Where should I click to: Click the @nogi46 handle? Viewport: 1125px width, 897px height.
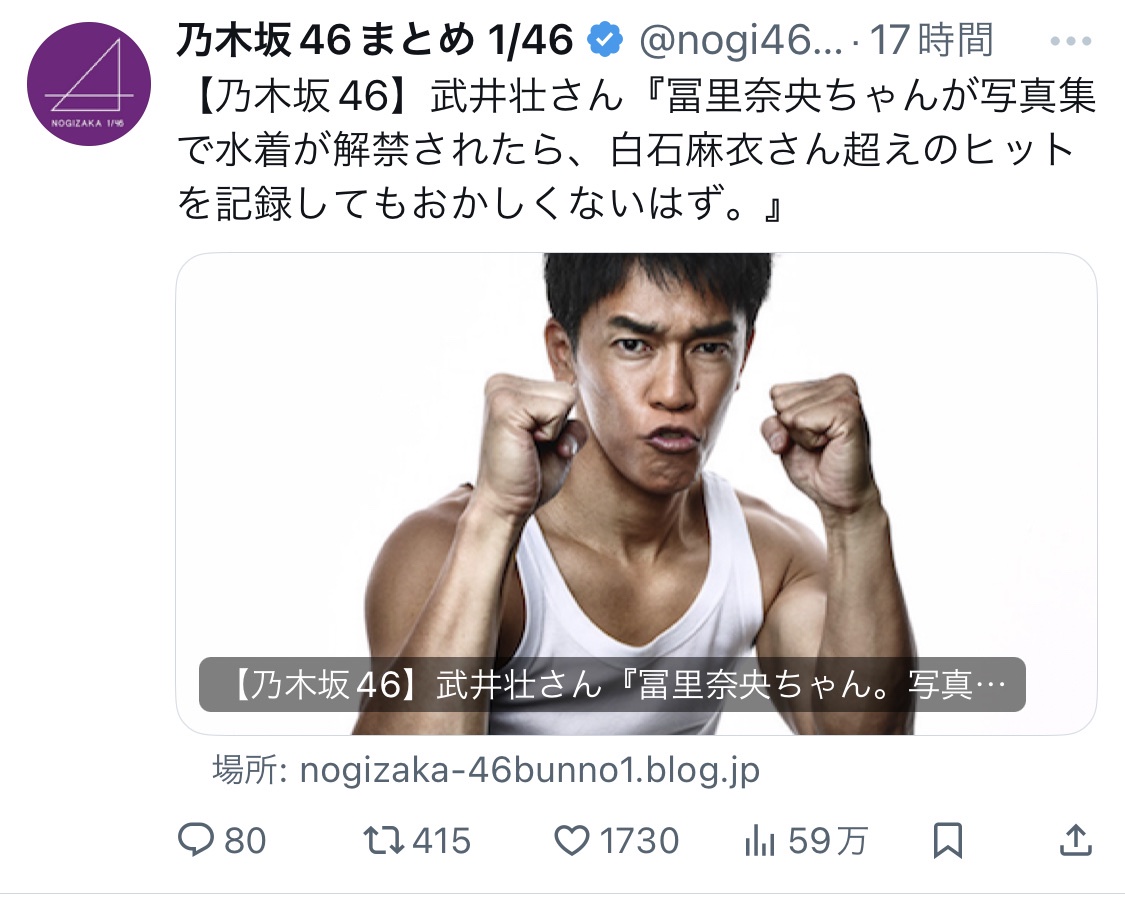[x=740, y=40]
